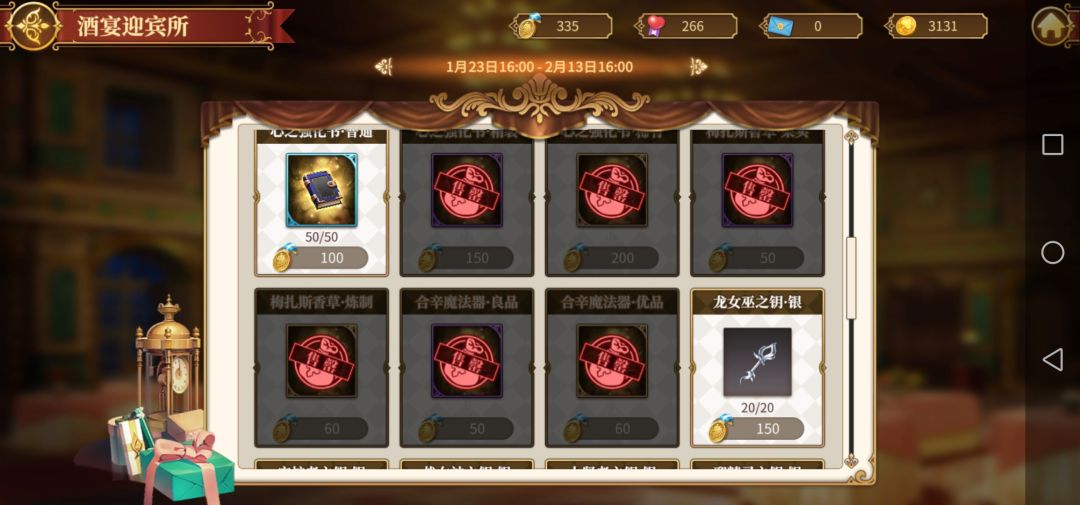This screenshot has height=505, width=1080.
Task: Tap the gold coin balance 3131
Action: 937,26
